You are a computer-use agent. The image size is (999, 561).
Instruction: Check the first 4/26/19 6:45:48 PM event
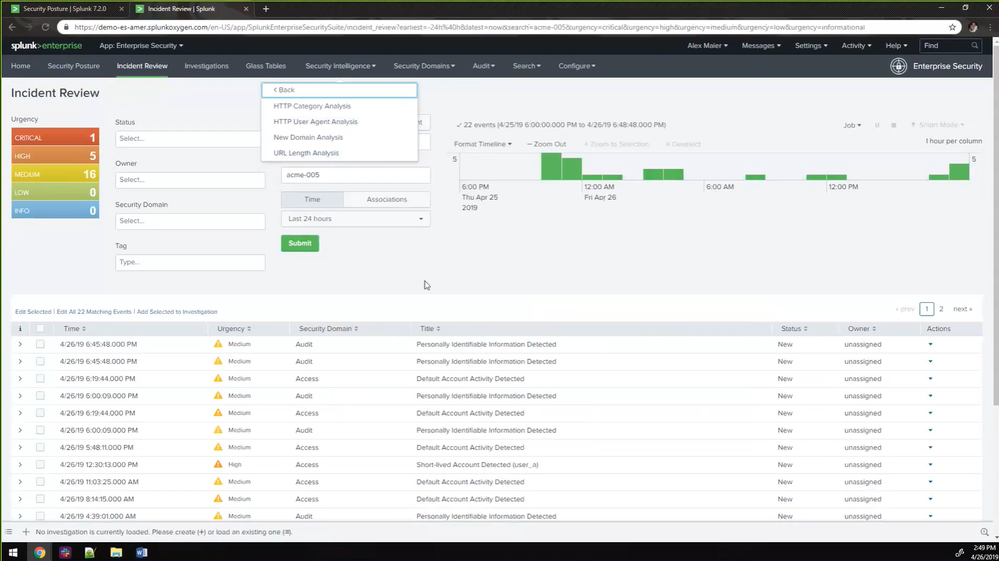40,344
